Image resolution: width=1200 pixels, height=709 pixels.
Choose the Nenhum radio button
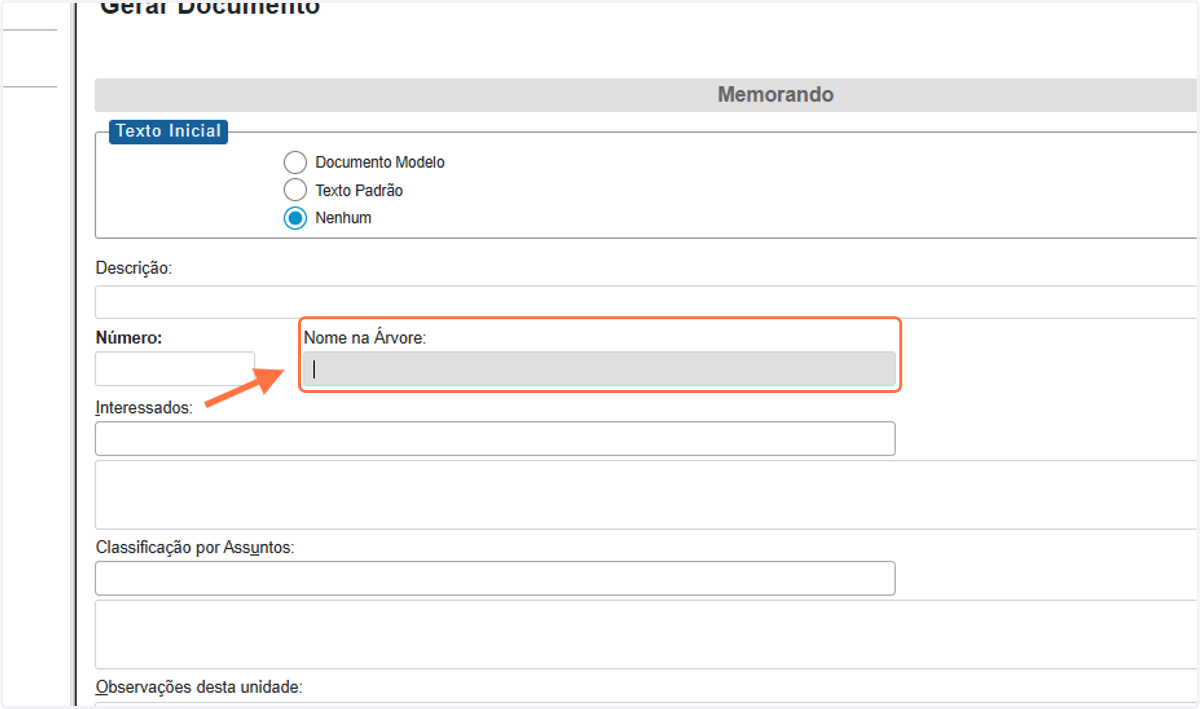(295, 218)
